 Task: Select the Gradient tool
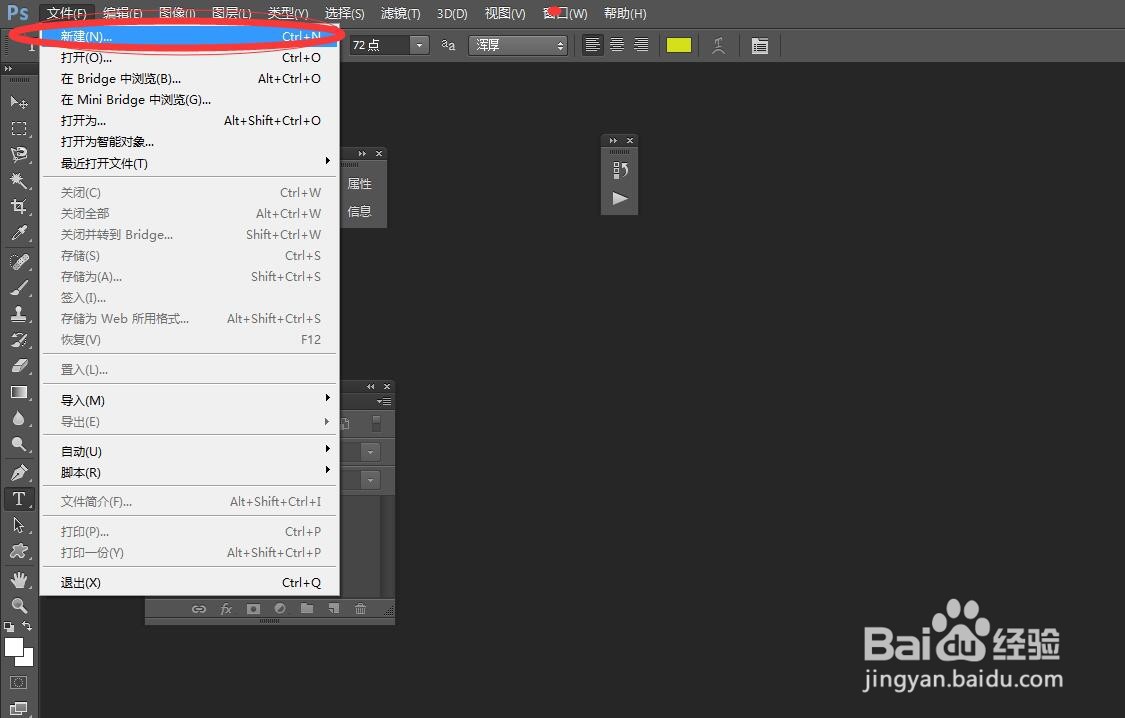coord(19,392)
